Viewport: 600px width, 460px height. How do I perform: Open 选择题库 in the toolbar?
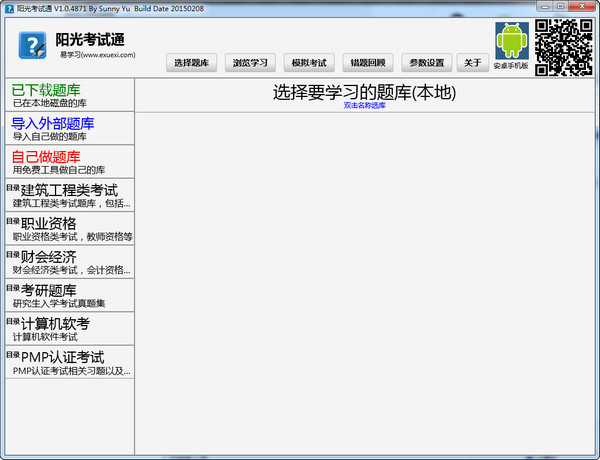[x=191, y=63]
